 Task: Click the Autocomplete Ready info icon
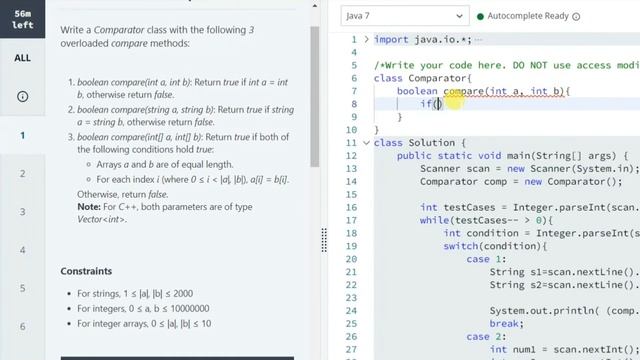pyautogui.click(x=576, y=16)
